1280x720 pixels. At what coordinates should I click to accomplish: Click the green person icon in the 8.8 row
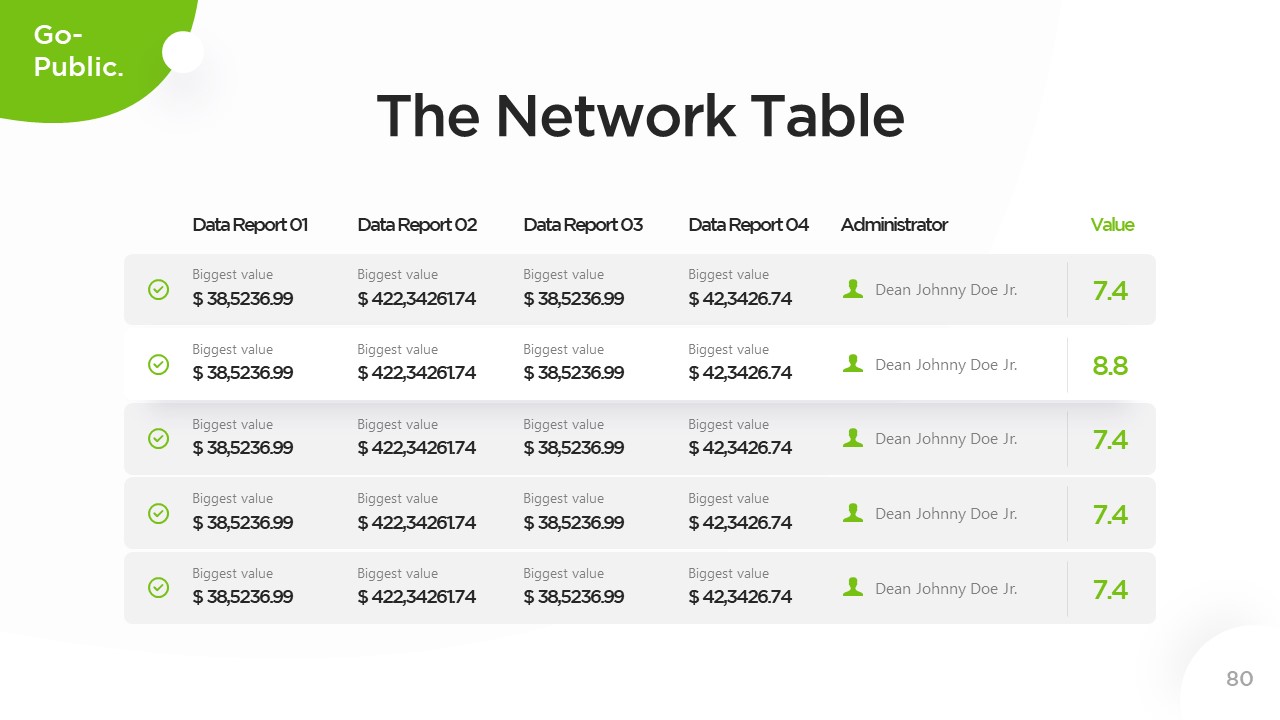pos(853,364)
